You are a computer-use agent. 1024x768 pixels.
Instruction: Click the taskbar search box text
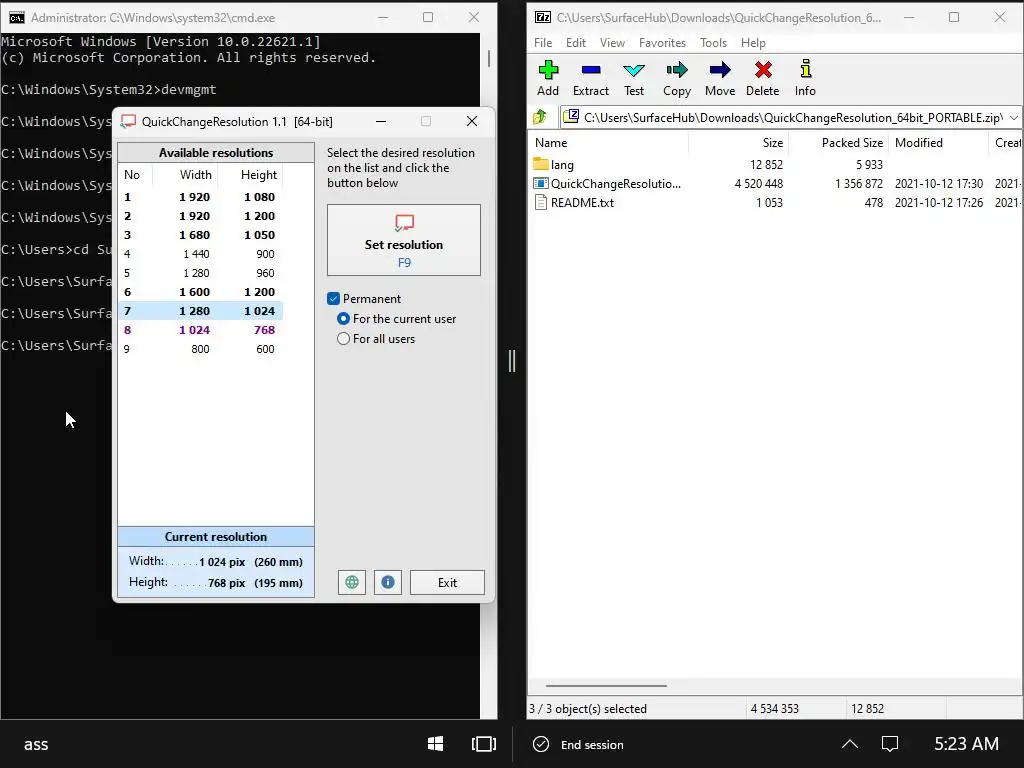point(36,744)
